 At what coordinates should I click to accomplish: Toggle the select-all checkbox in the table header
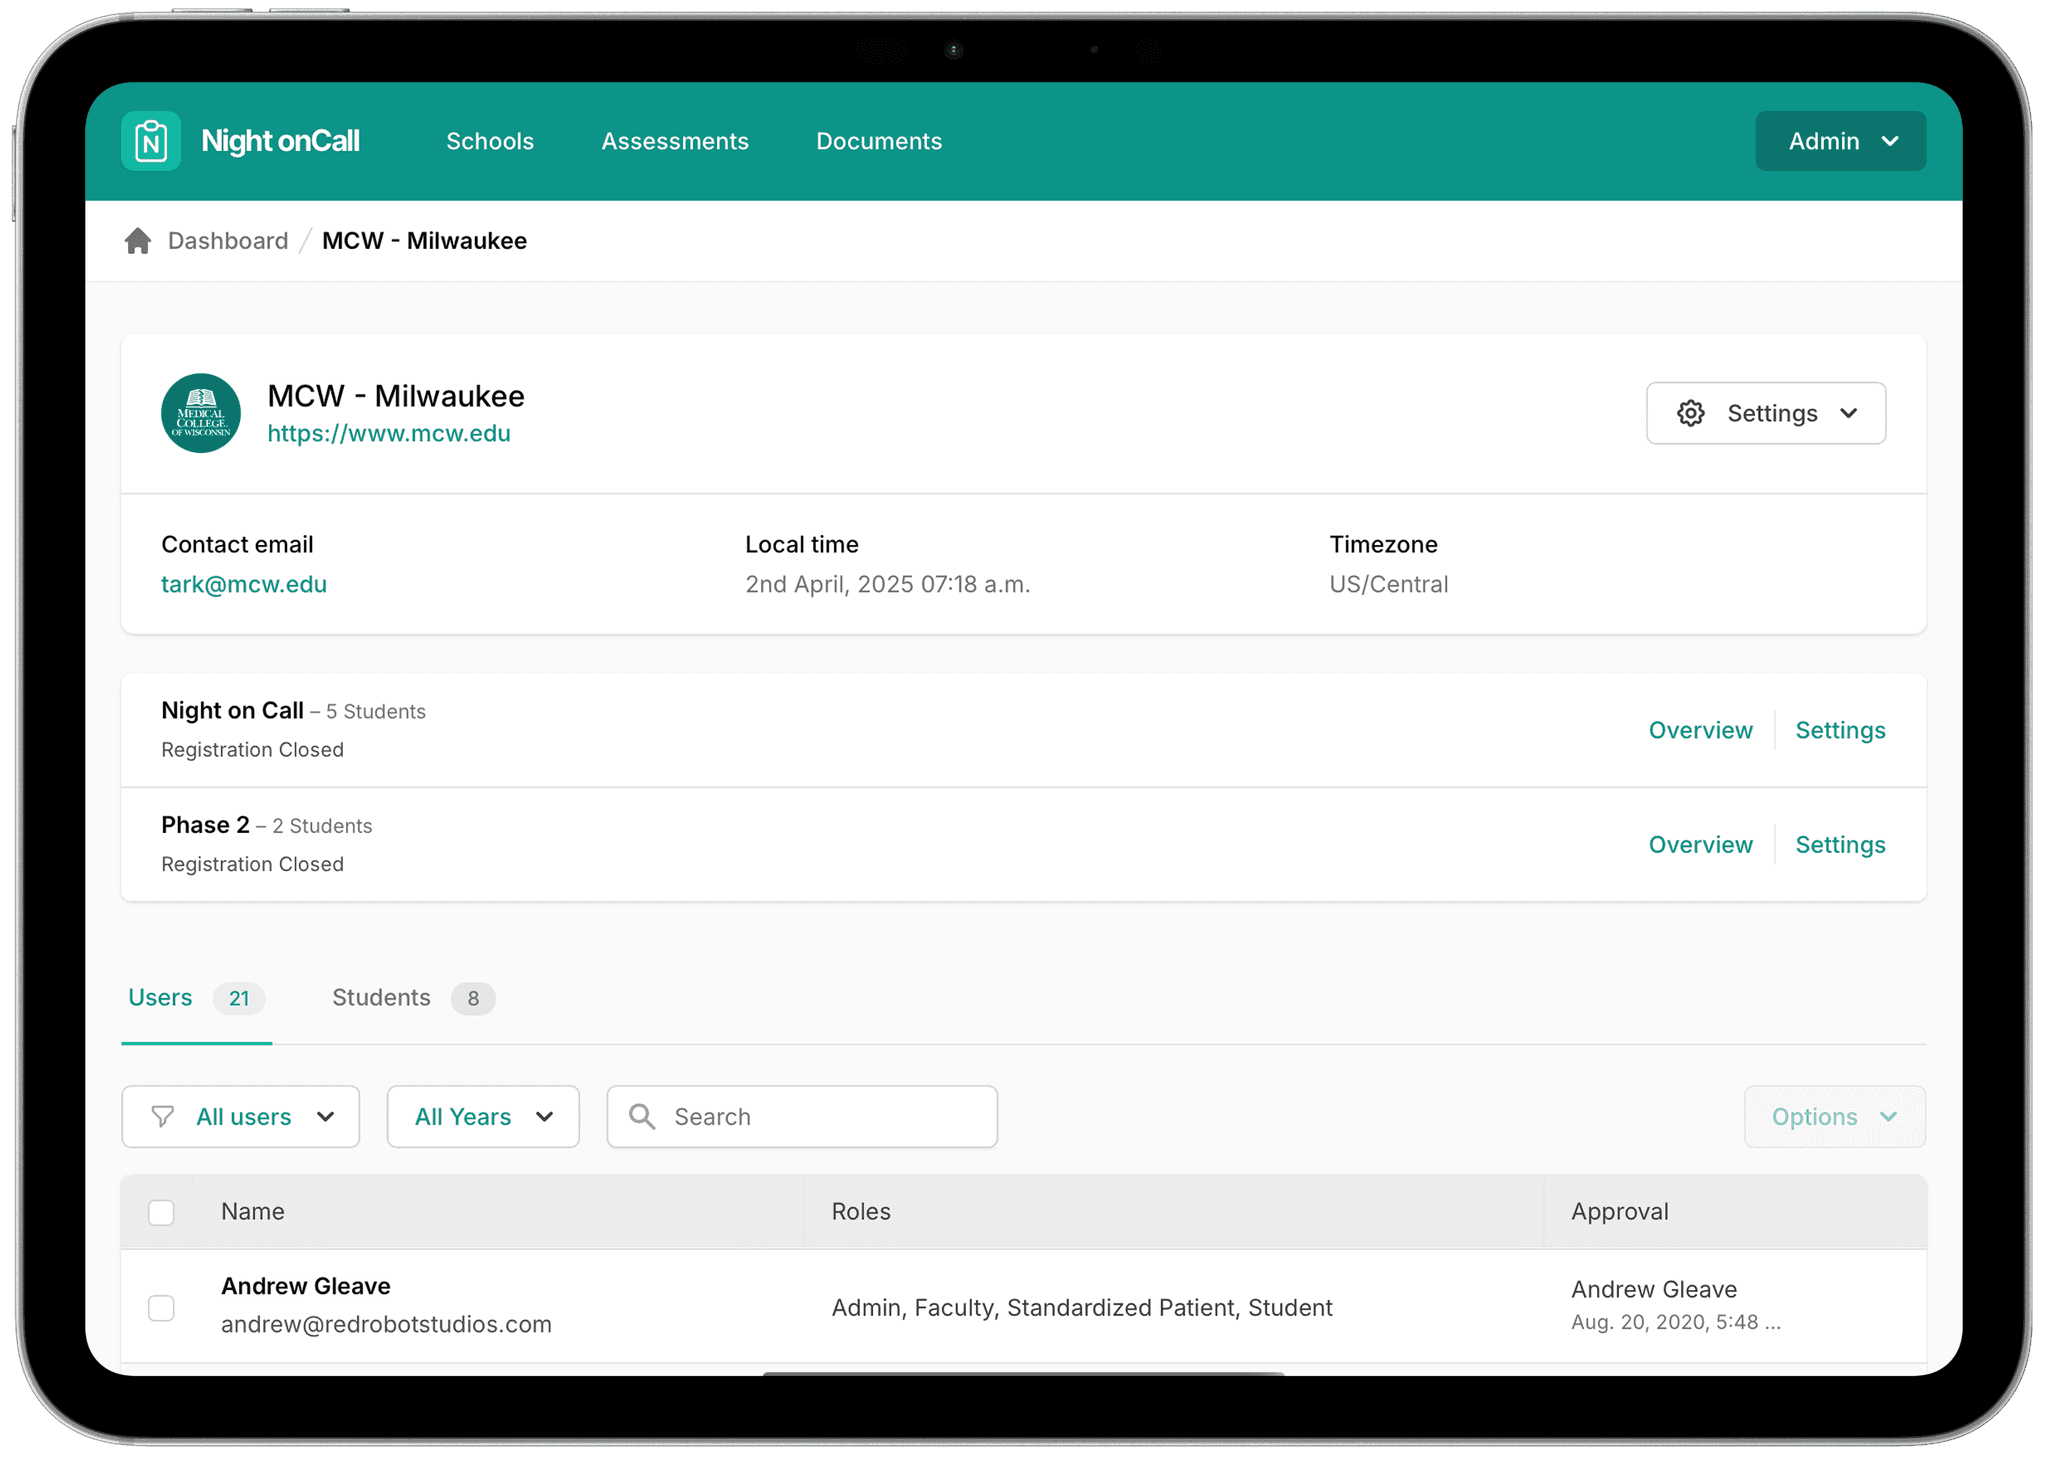161,1212
